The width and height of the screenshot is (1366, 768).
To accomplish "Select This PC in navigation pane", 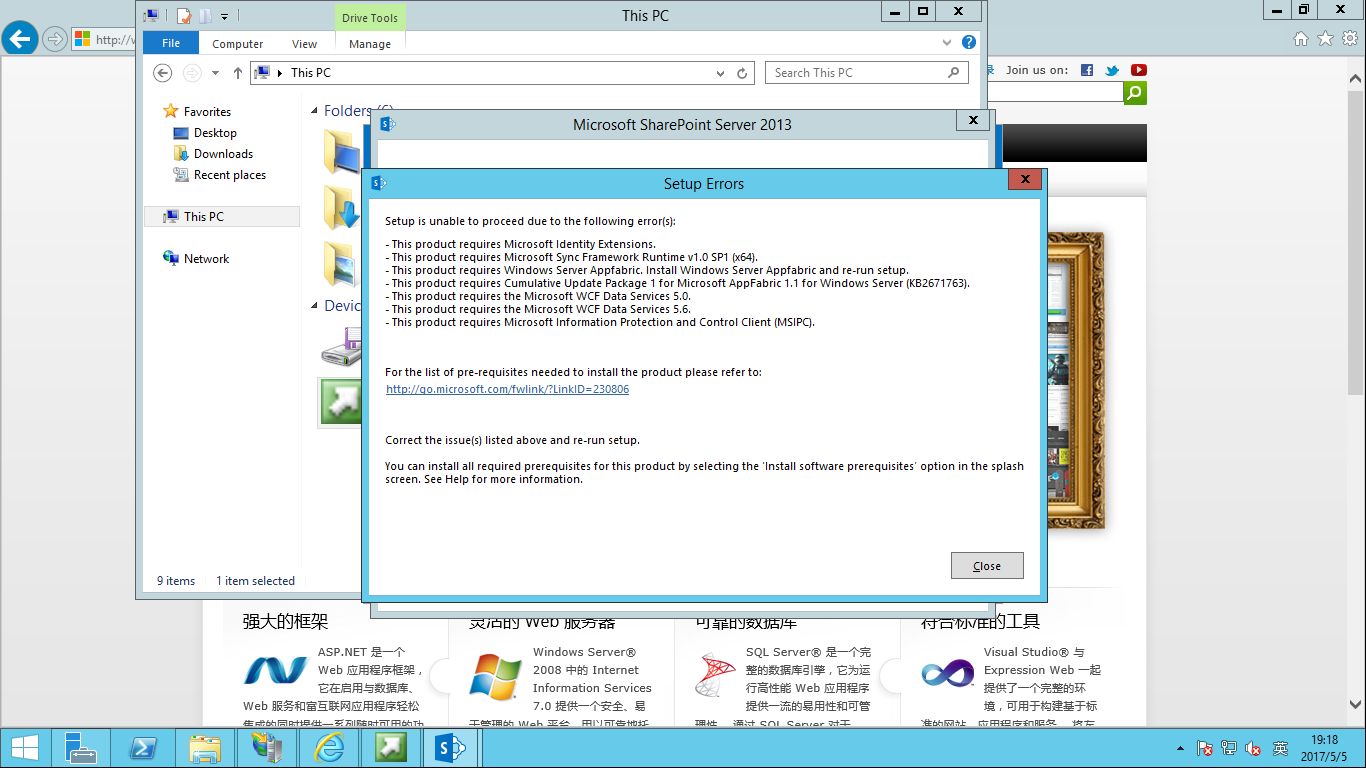I will (x=222, y=216).
